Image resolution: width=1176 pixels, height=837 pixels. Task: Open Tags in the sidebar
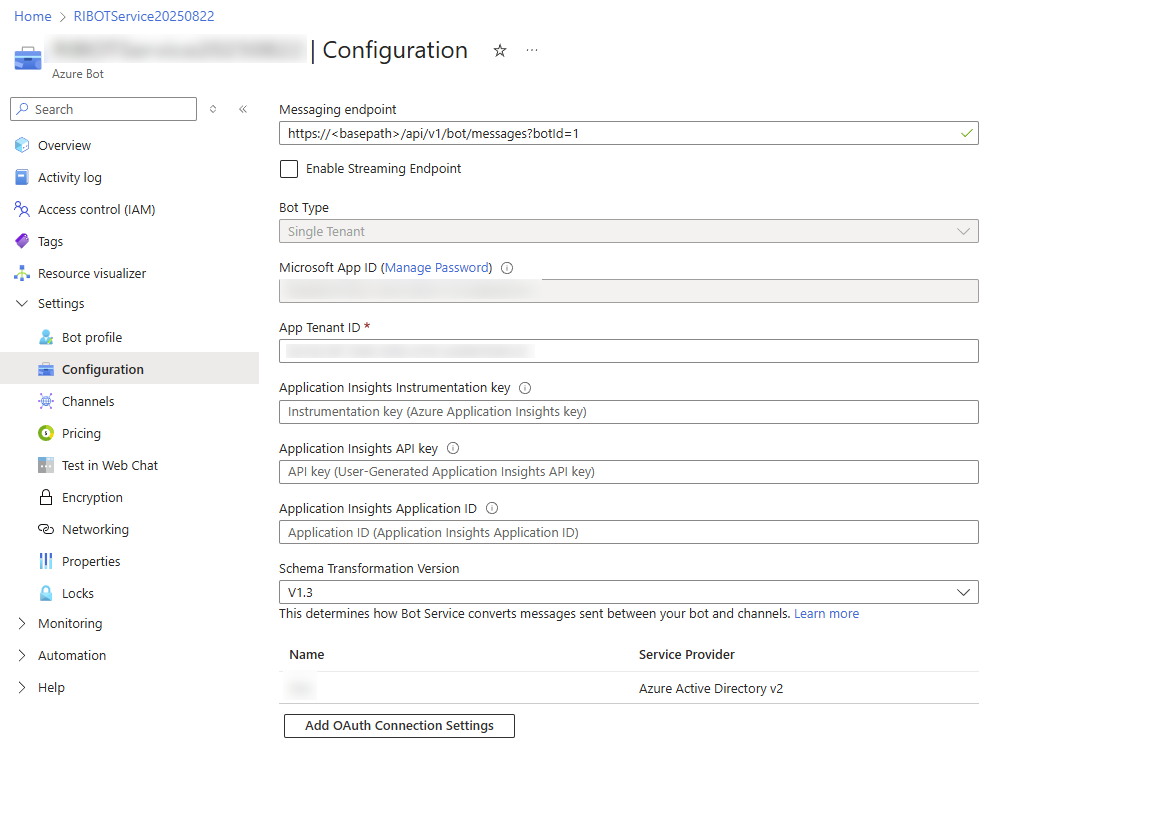pyautogui.click(x=50, y=242)
